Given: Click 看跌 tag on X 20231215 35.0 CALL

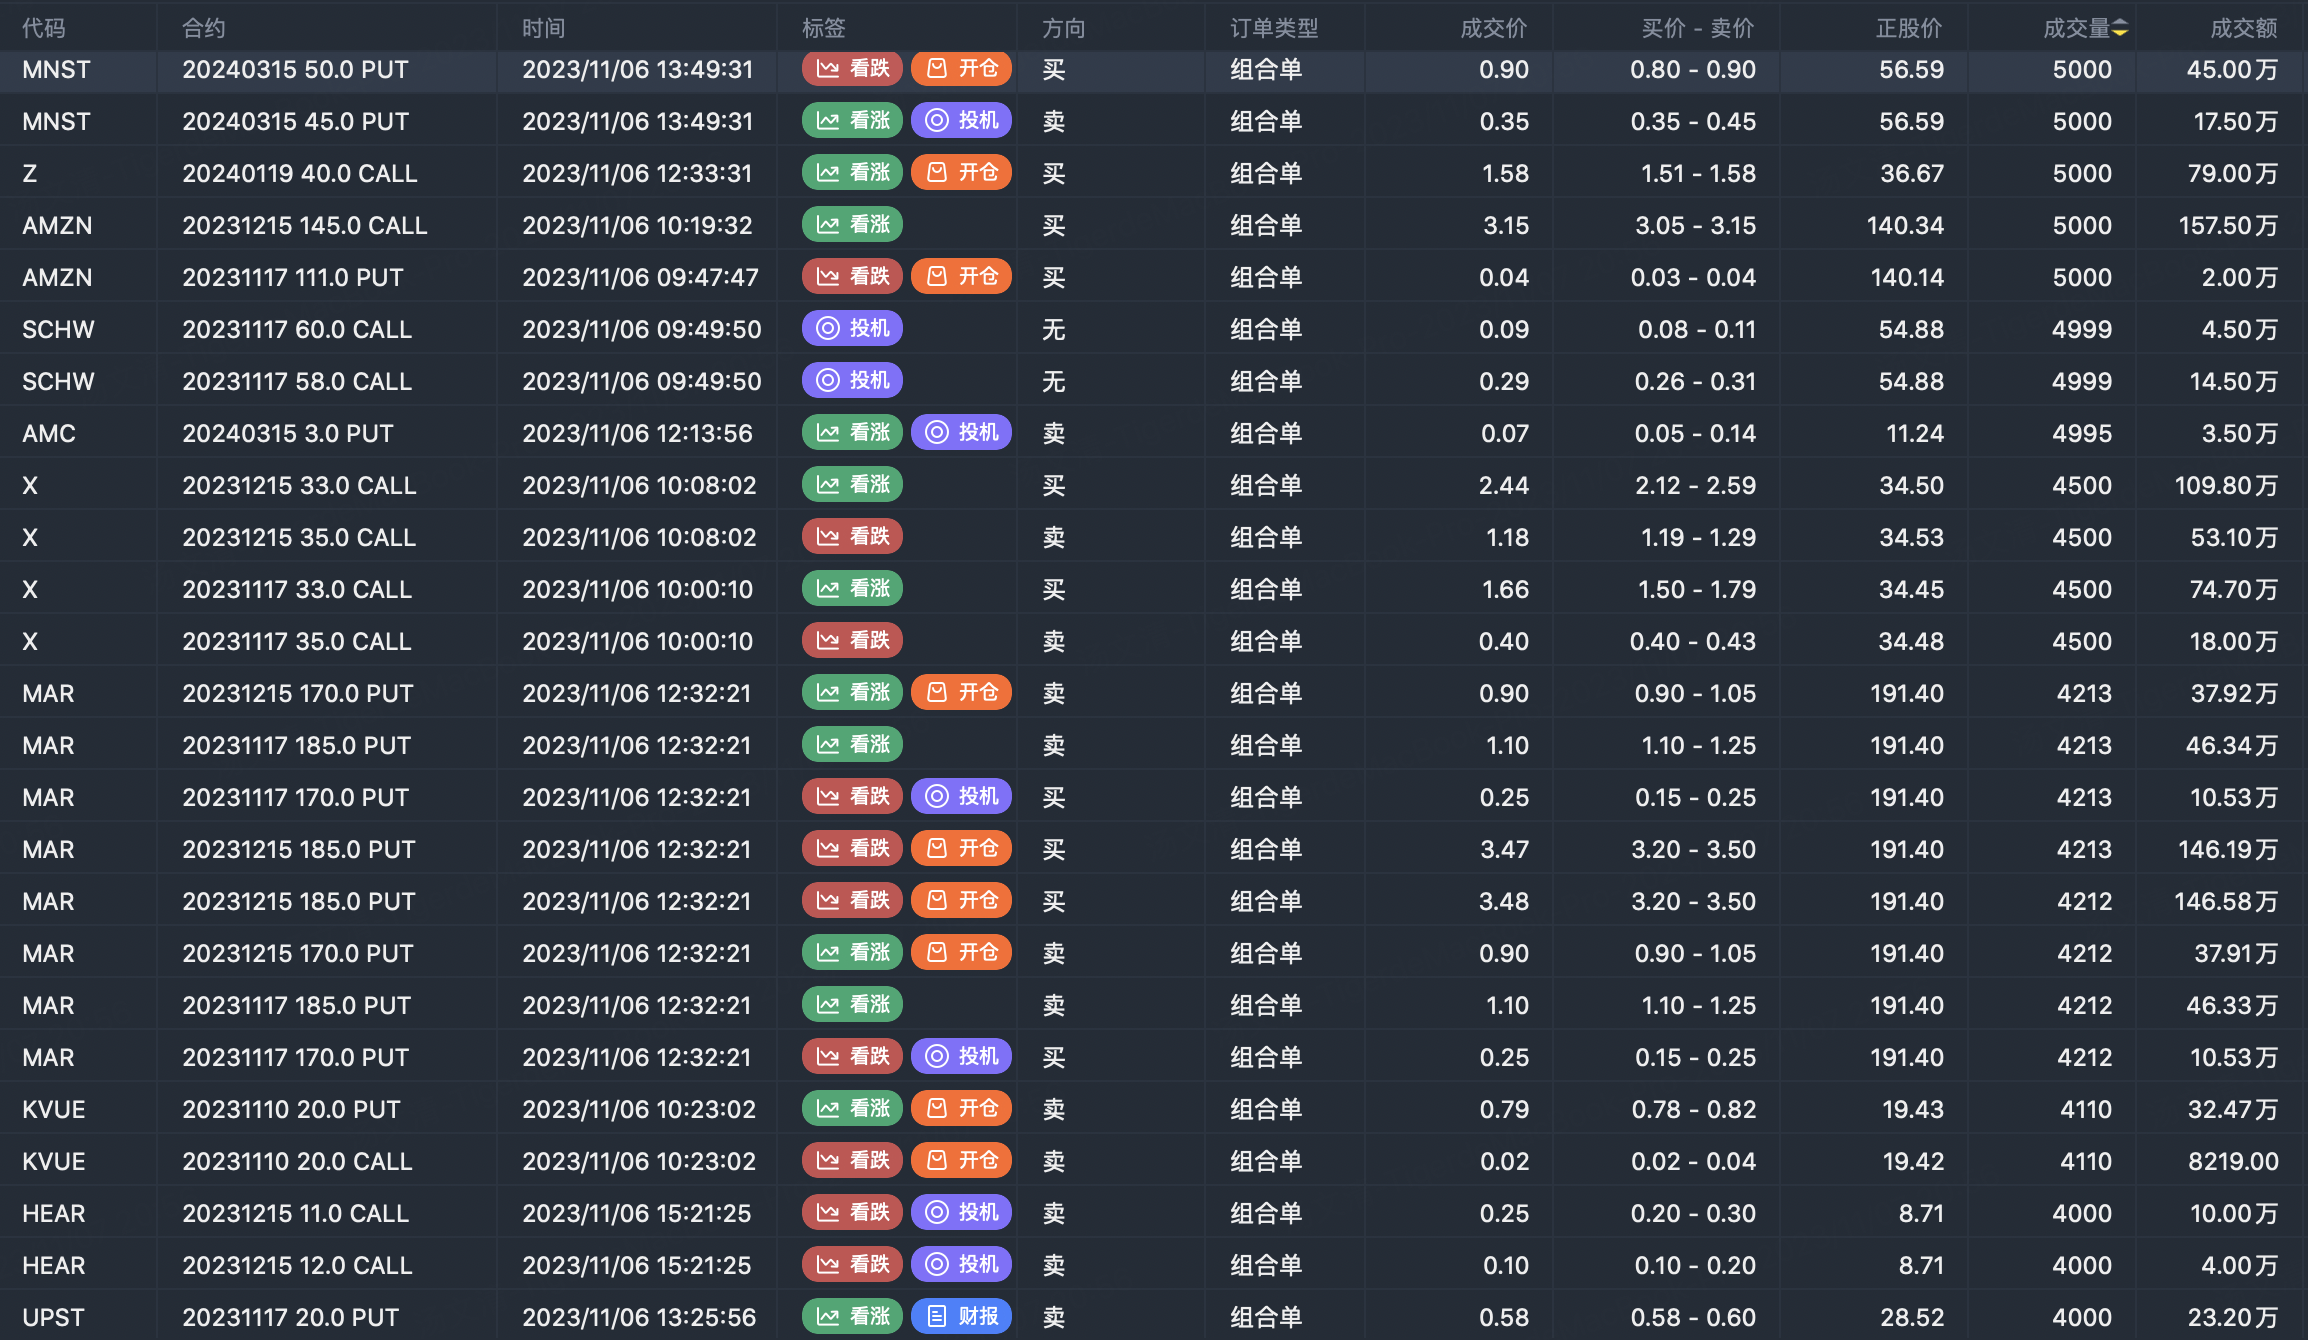Looking at the screenshot, I should [x=852, y=537].
